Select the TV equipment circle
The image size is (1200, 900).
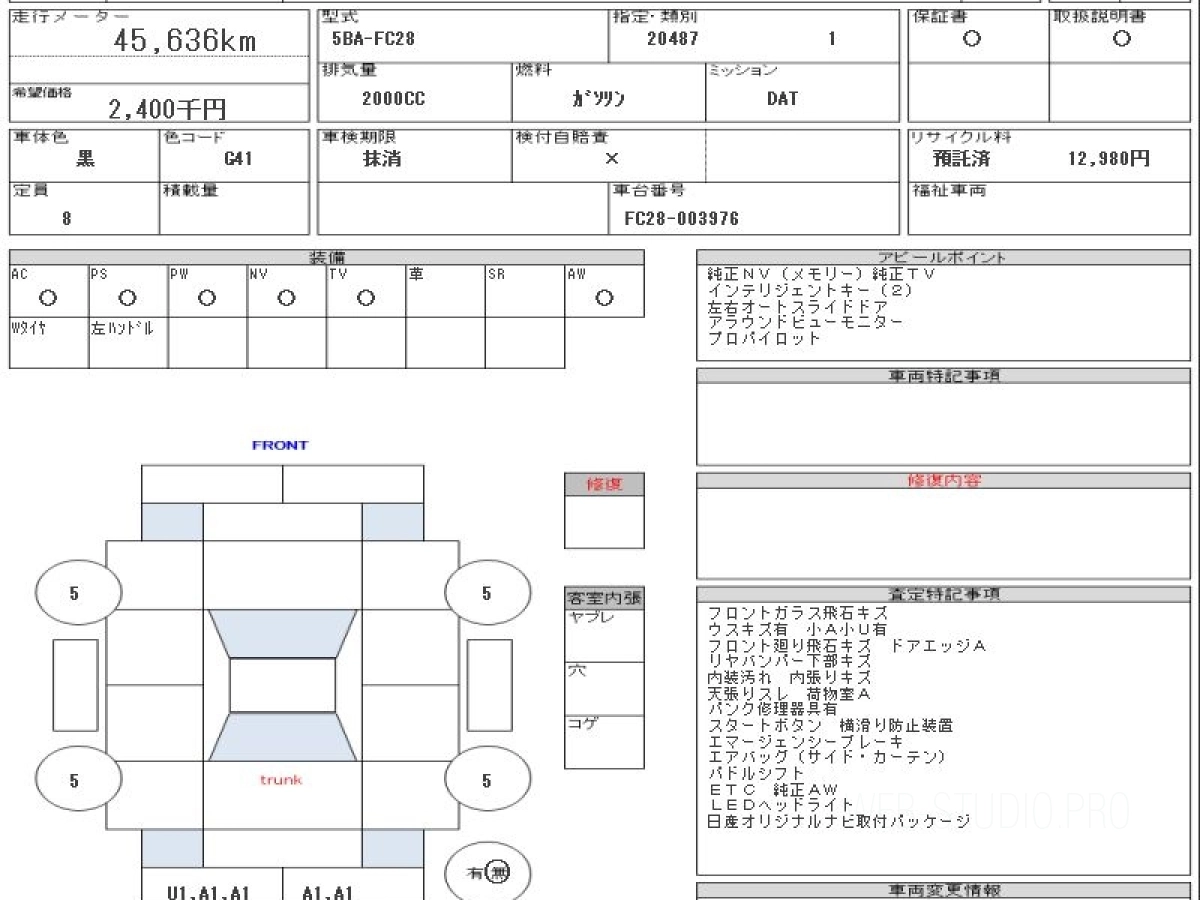pos(366,298)
